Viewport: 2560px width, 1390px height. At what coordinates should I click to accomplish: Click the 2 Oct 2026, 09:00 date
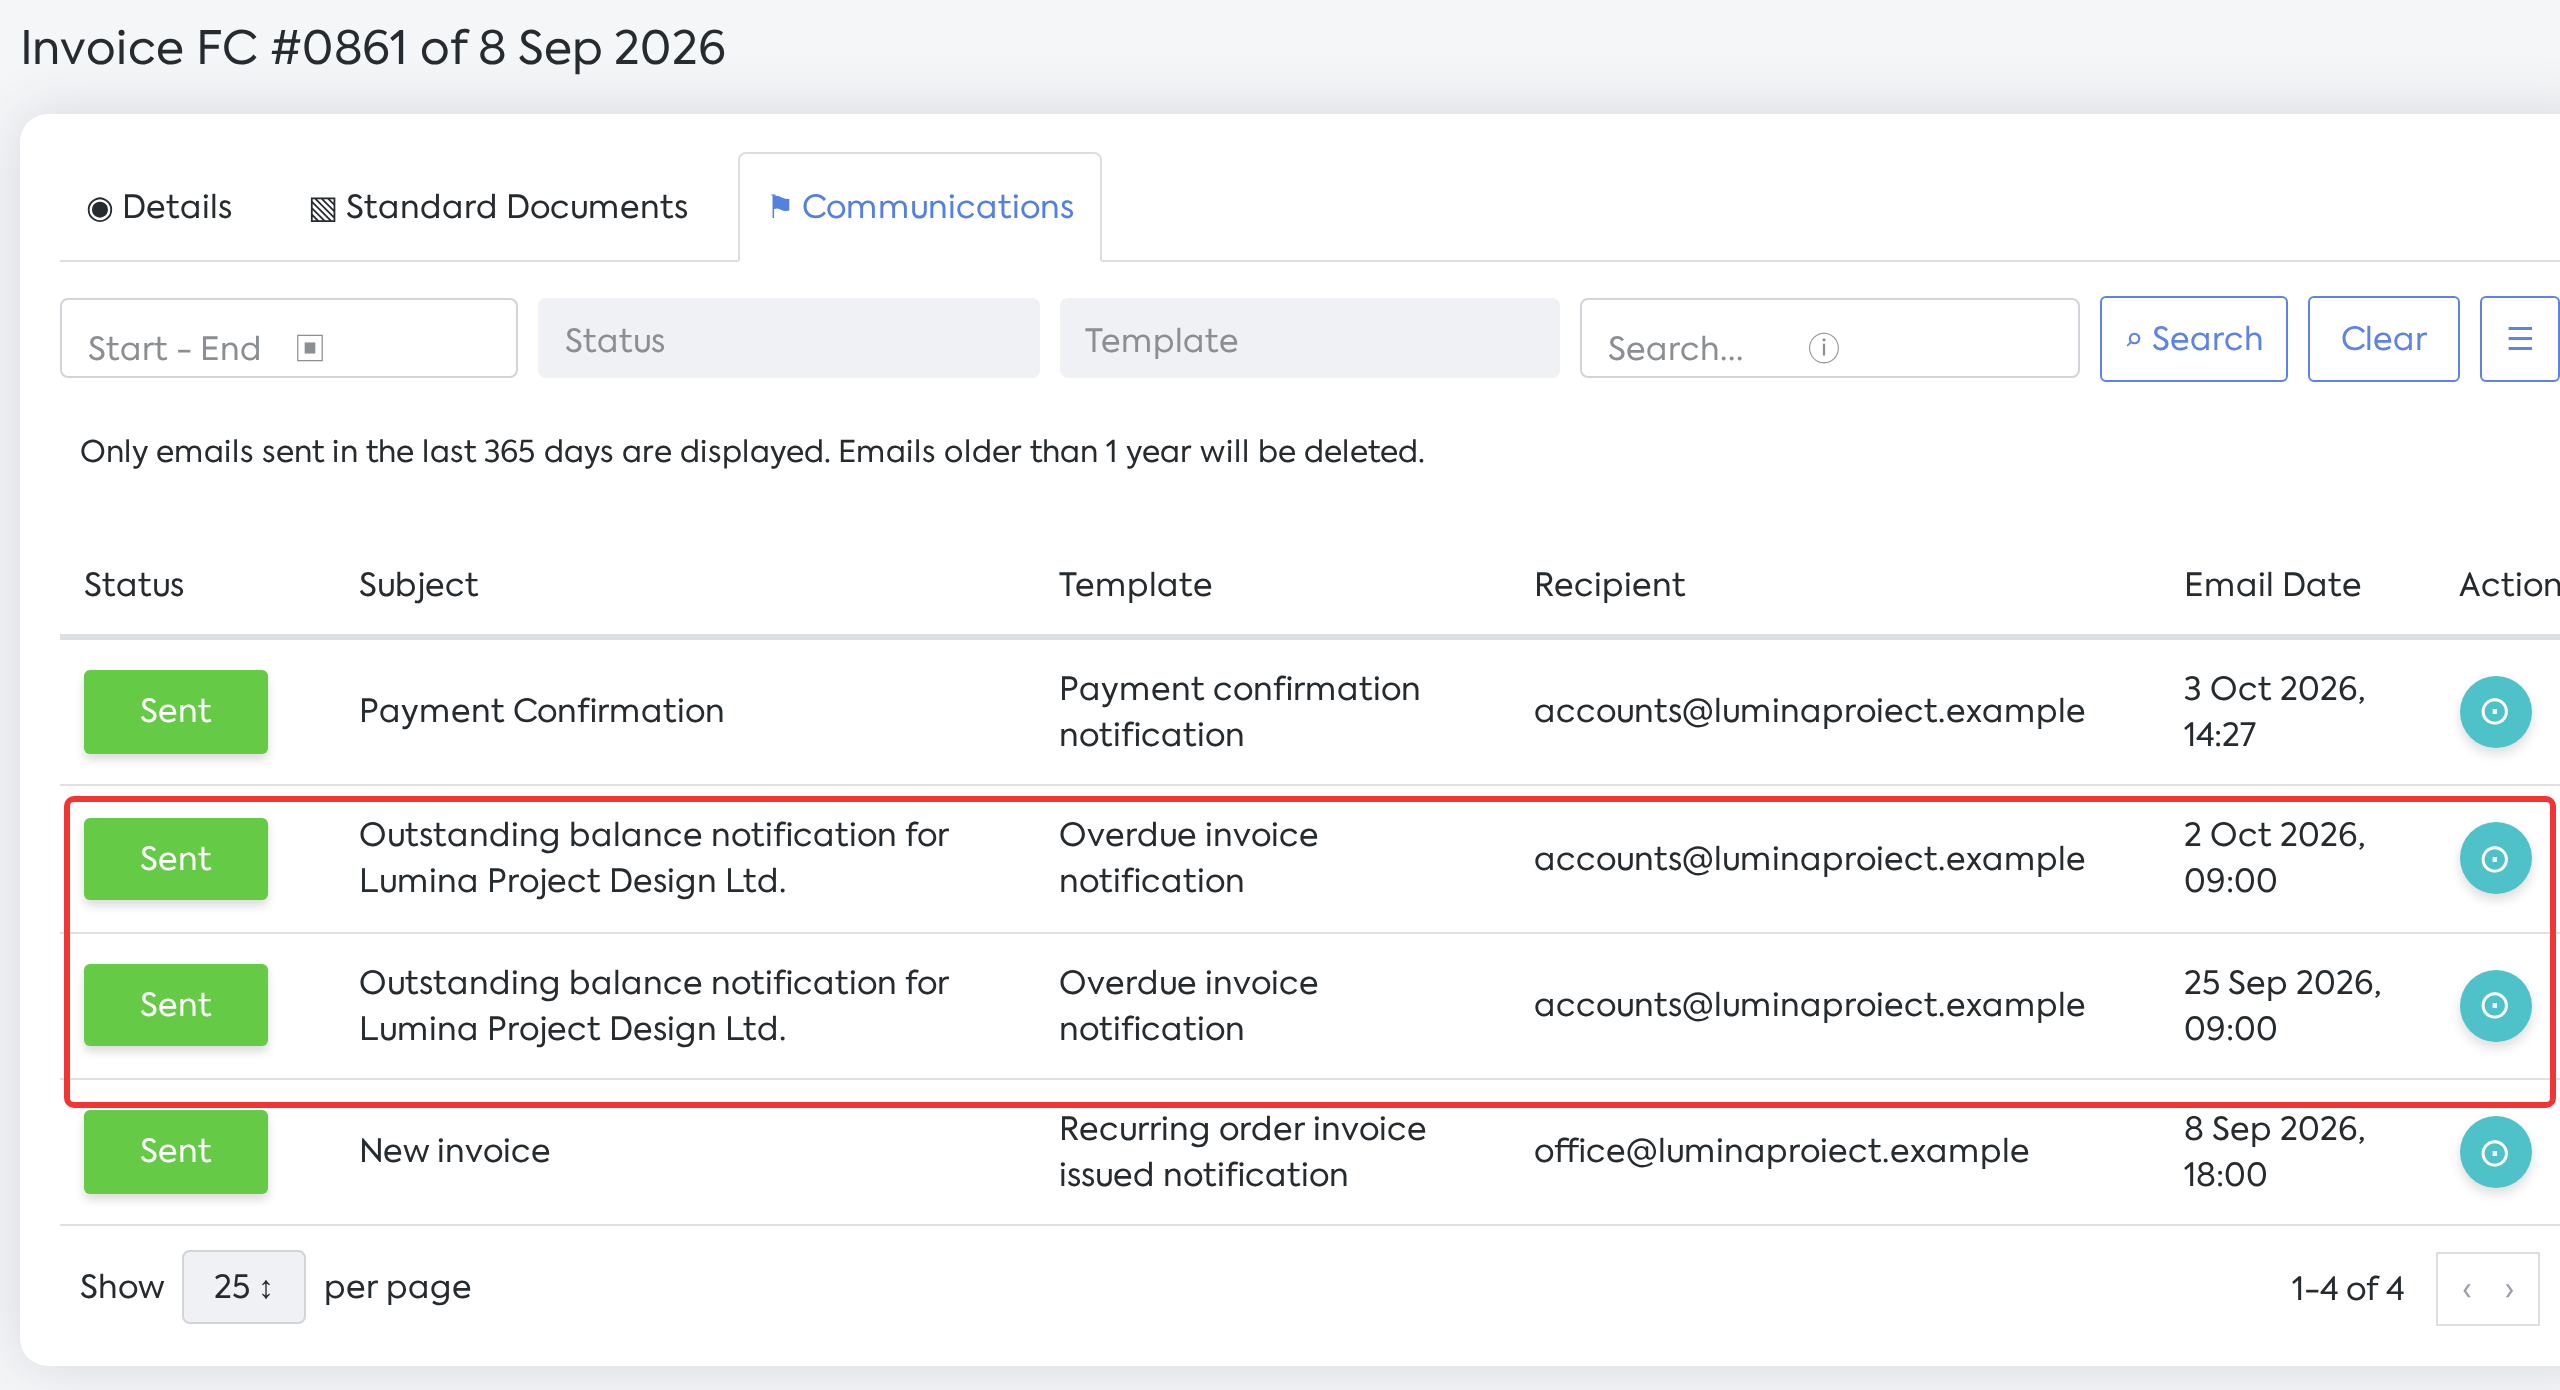click(2273, 858)
